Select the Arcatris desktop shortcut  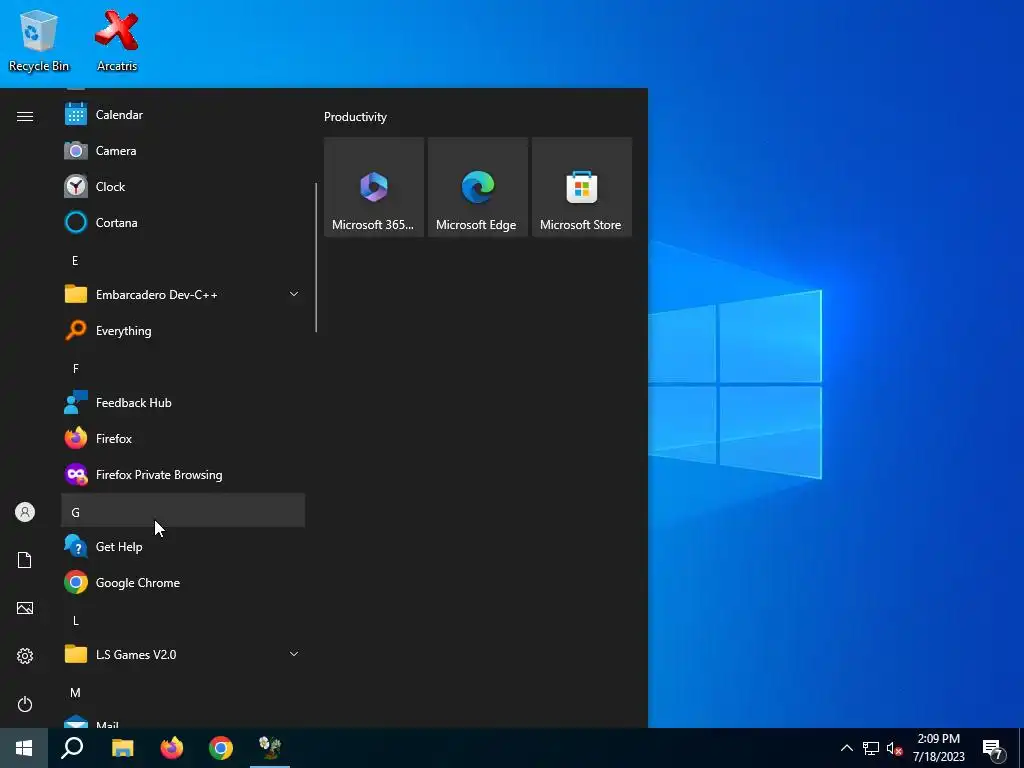(117, 40)
